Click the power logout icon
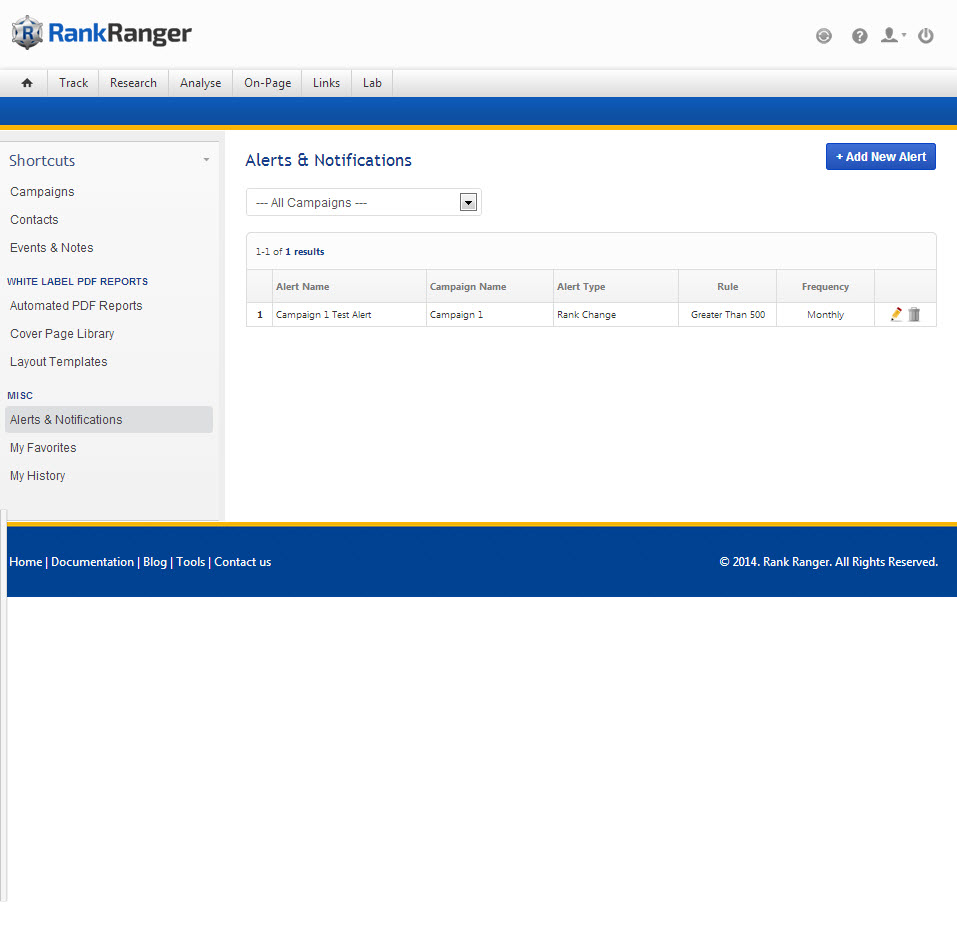 (926, 36)
